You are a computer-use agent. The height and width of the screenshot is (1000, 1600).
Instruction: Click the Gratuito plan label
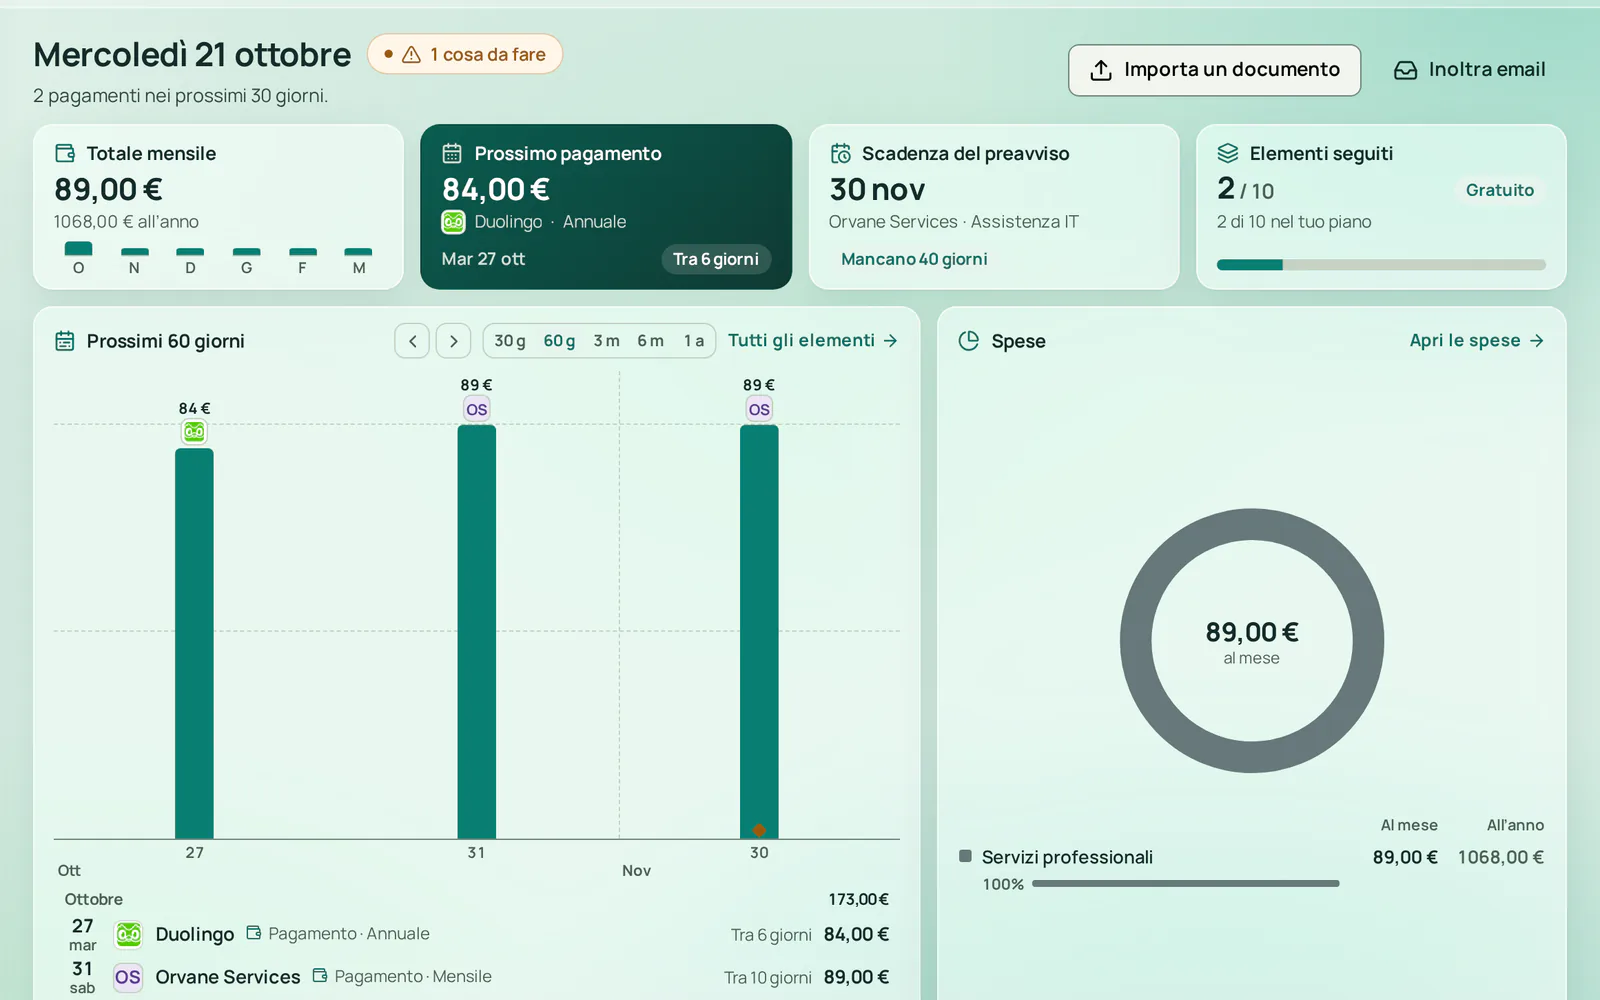click(1499, 190)
